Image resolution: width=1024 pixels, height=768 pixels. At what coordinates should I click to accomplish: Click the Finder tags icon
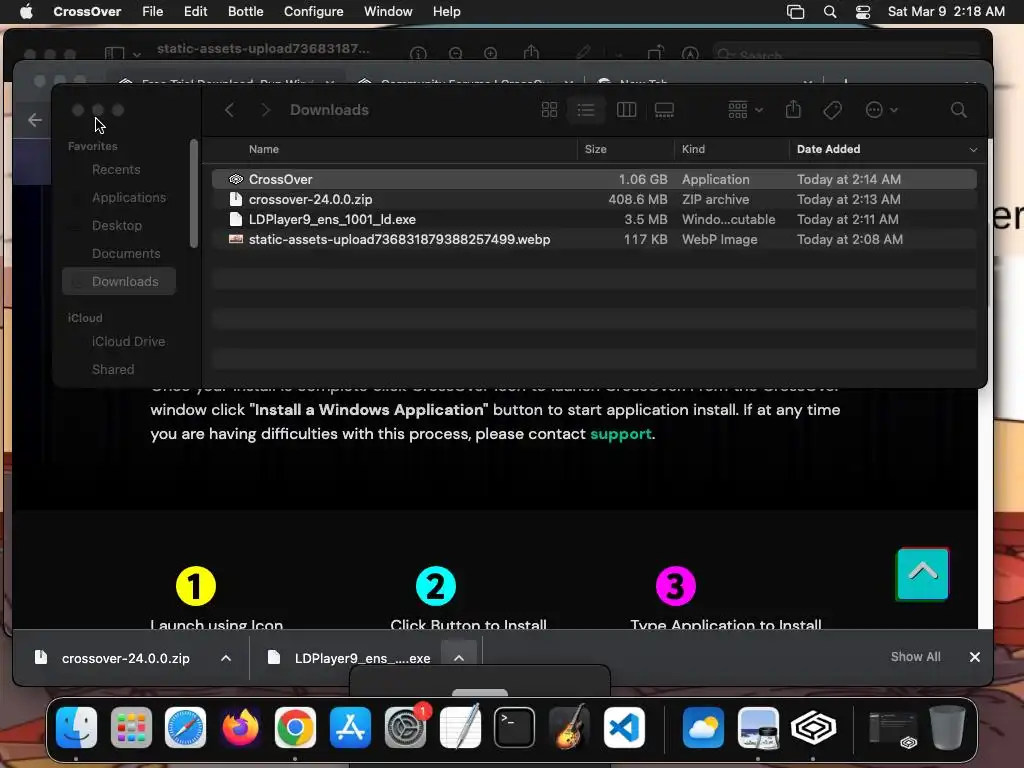pyautogui.click(x=832, y=110)
